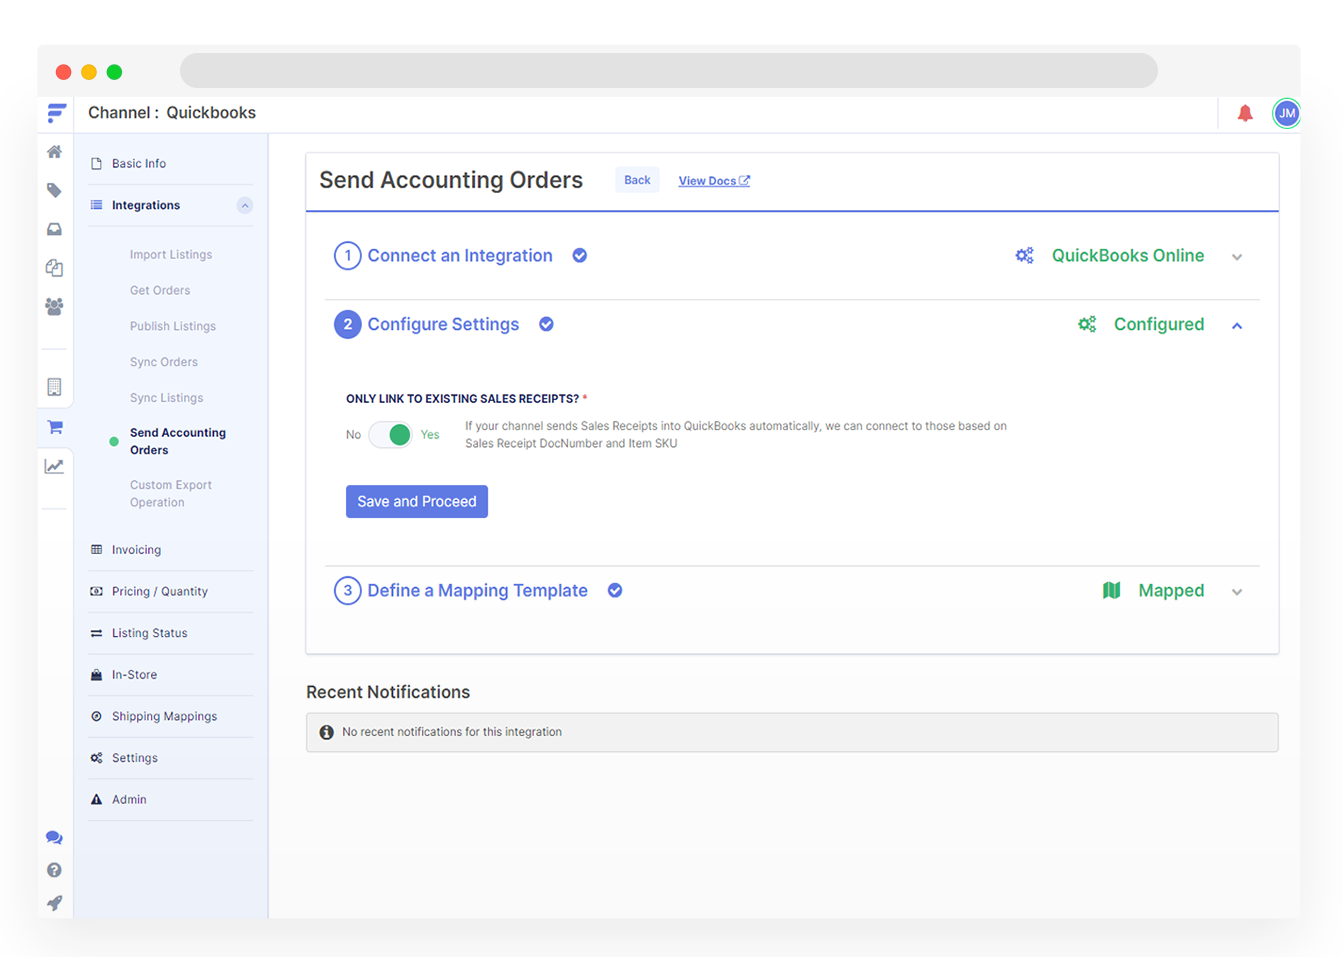Open the chat bubbles icon
The width and height of the screenshot is (1343, 957).
point(54,838)
